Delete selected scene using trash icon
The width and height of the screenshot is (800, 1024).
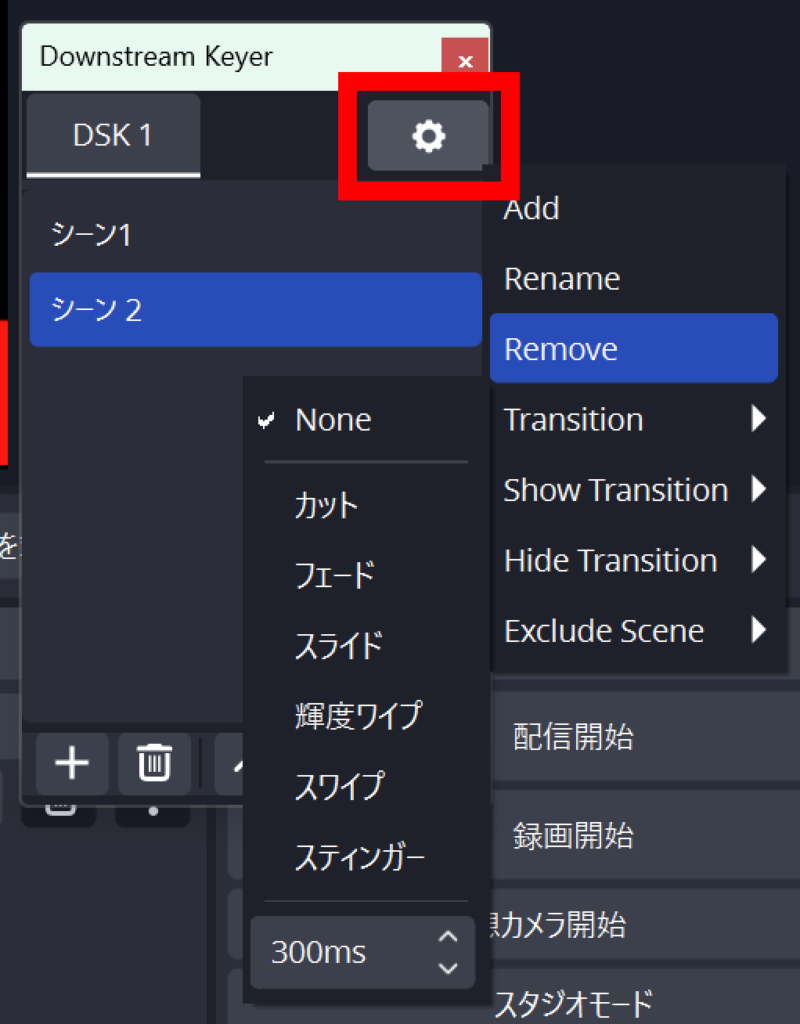pyautogui.click(x=153, y=764)
